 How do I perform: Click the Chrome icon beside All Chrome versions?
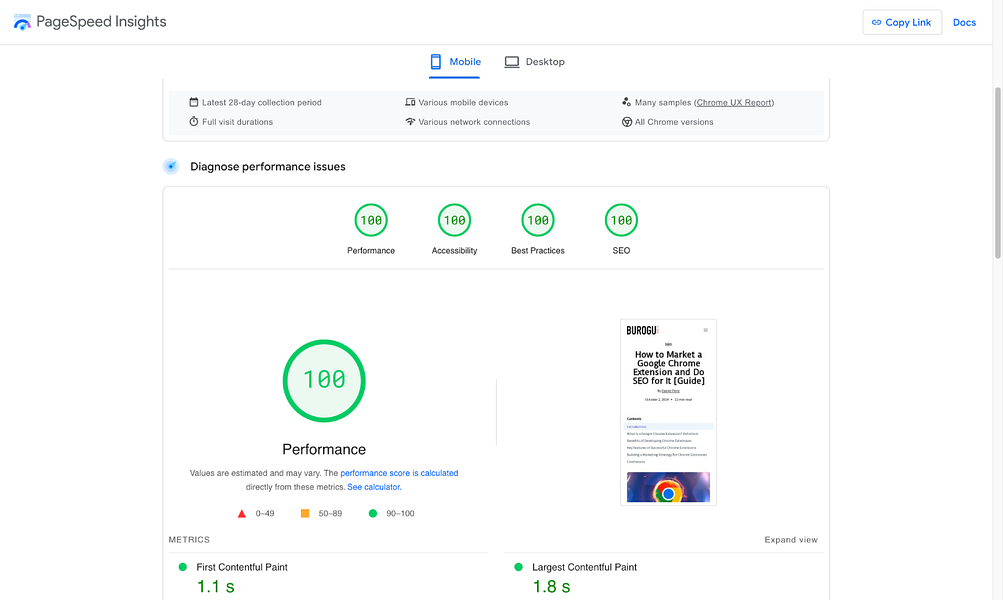(627, 122)
